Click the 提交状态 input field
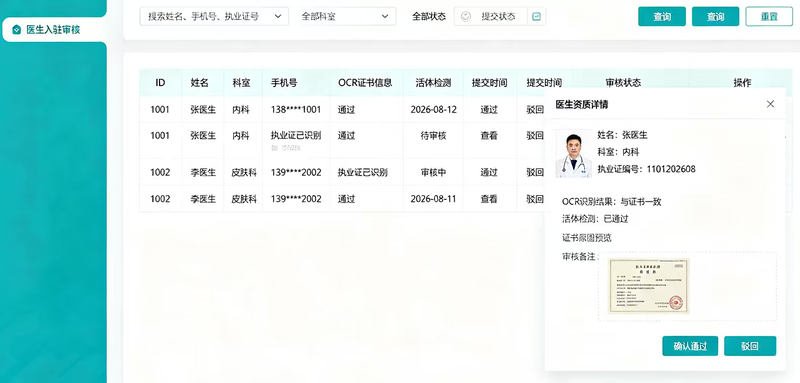 [499, 16]
